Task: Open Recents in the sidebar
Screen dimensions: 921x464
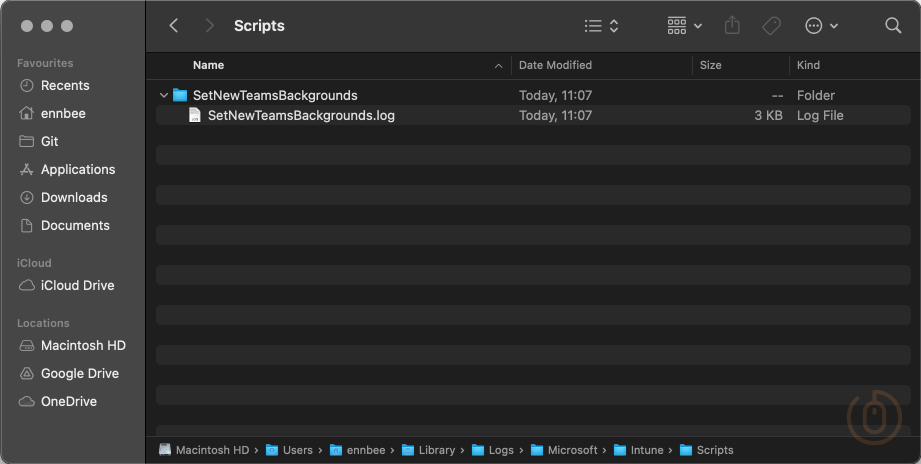Action: pyautogui.click(x=65, y=86)
